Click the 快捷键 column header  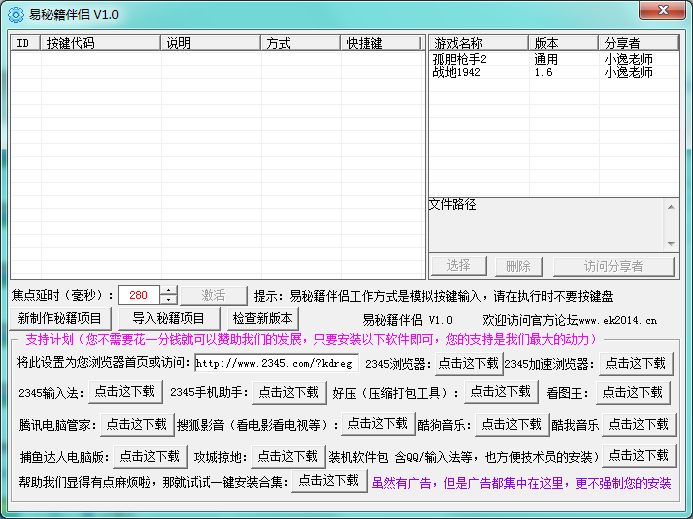381,43
